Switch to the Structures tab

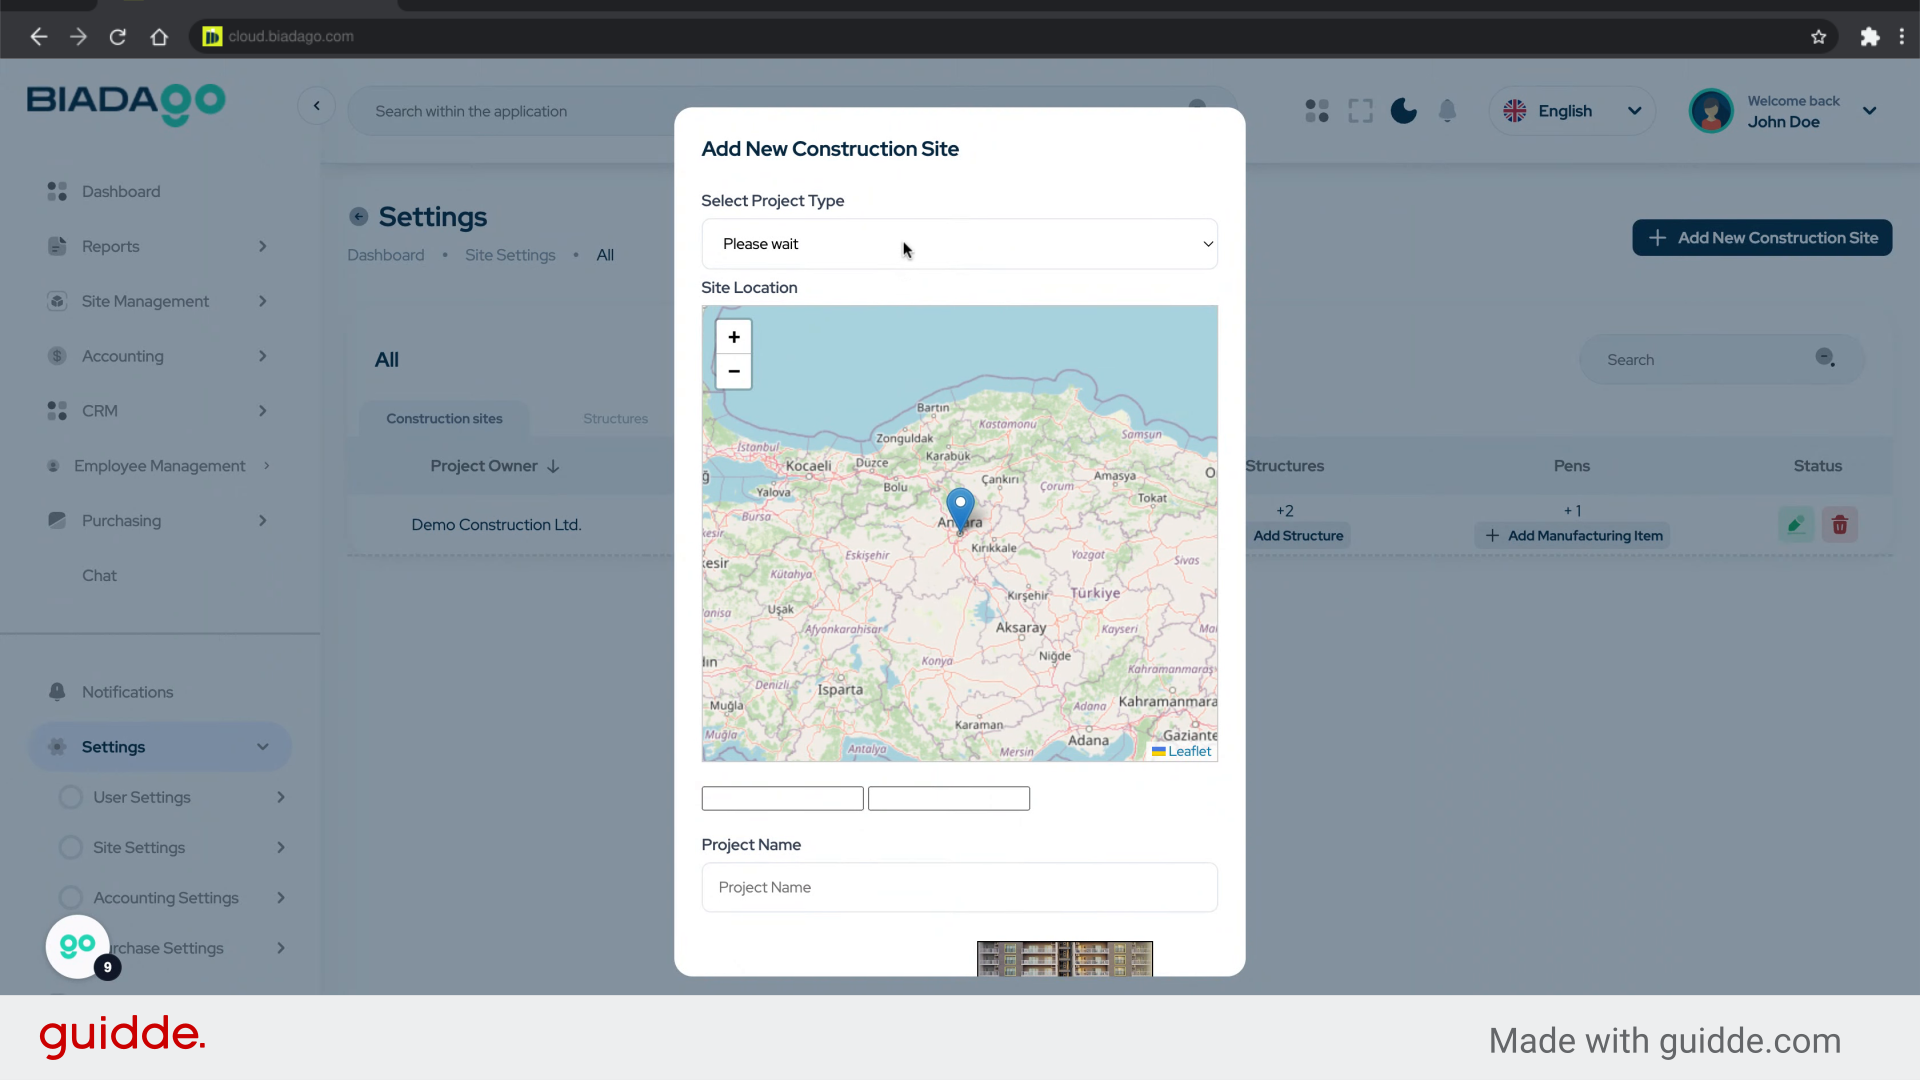615,419
